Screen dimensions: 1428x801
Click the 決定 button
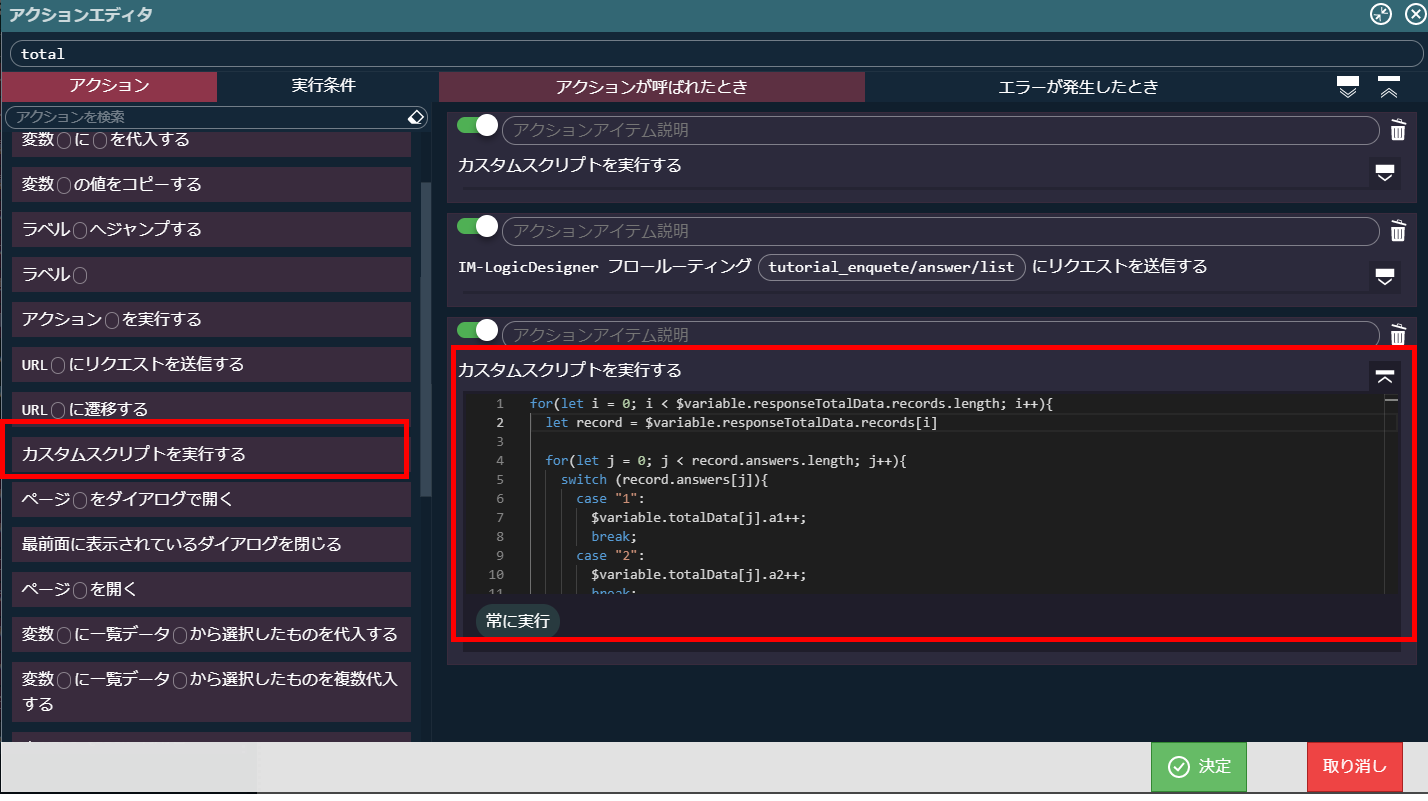coord(1199,767)
